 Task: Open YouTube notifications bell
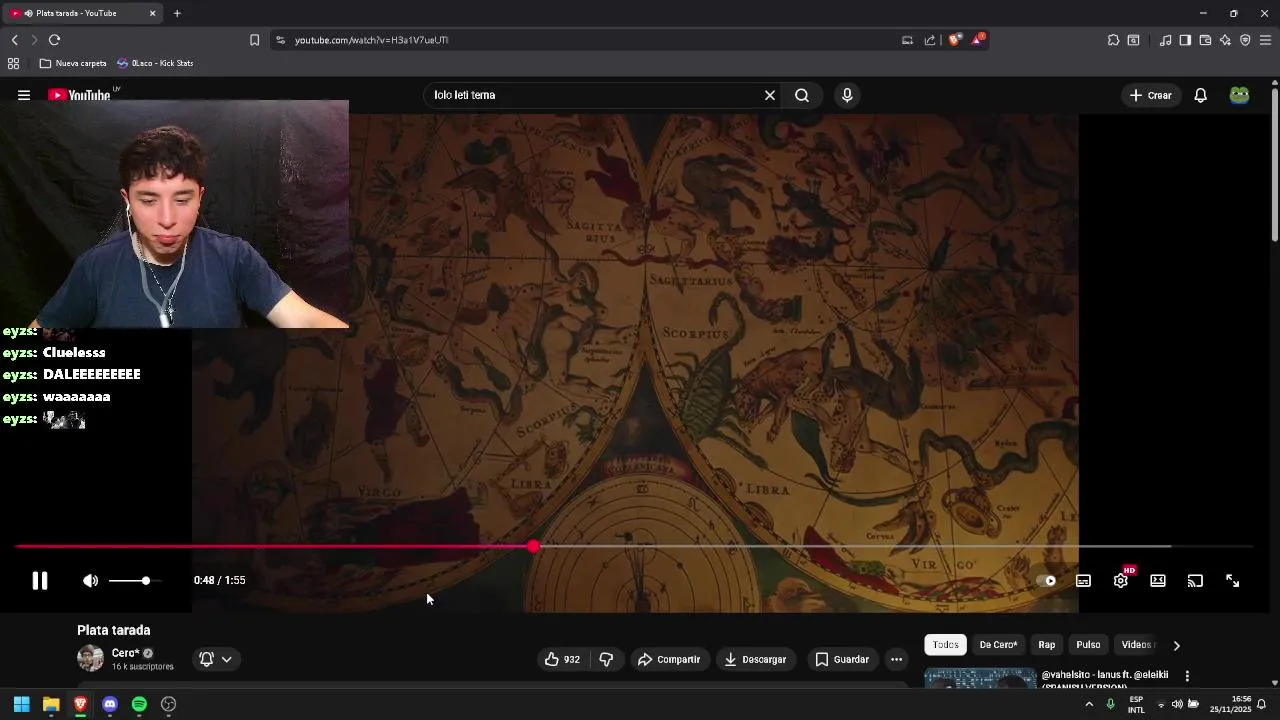[1201, 95]
